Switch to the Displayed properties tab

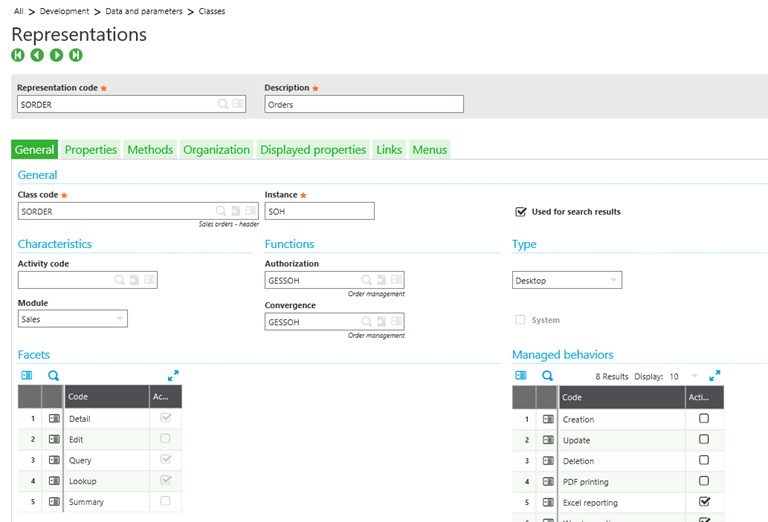click(x=313, y=150)
